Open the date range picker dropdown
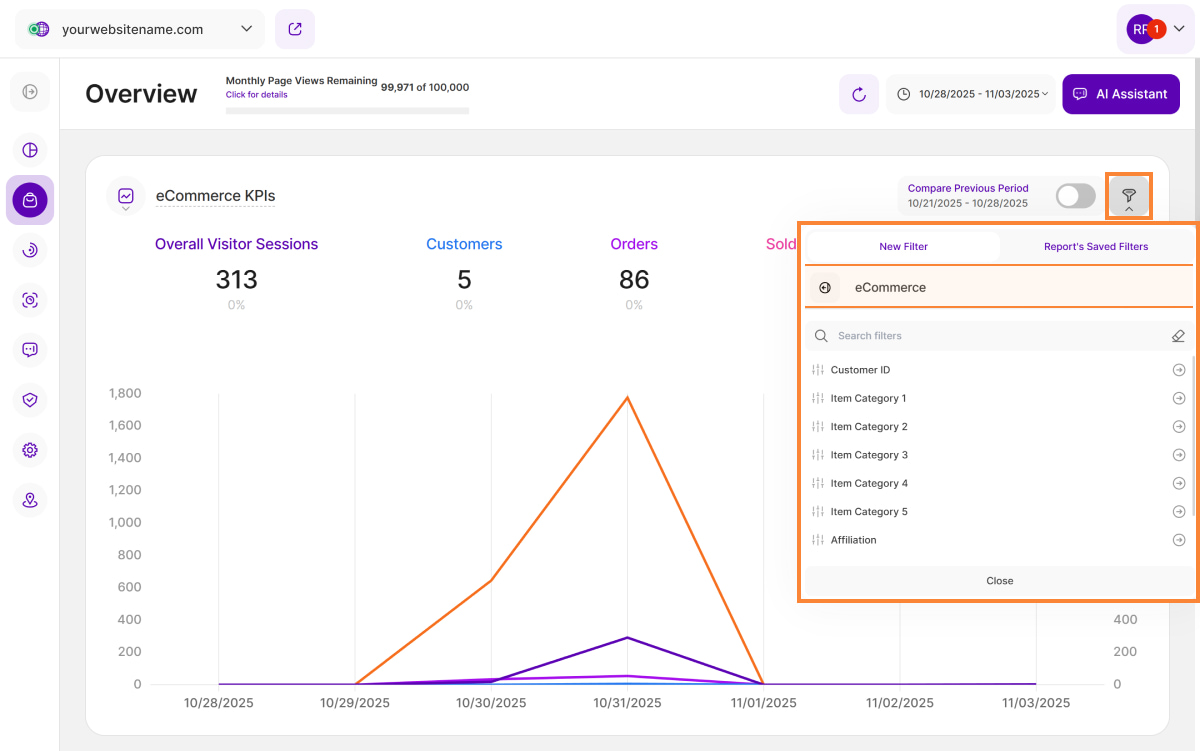1200x751 pixels. tap(971, 94)
